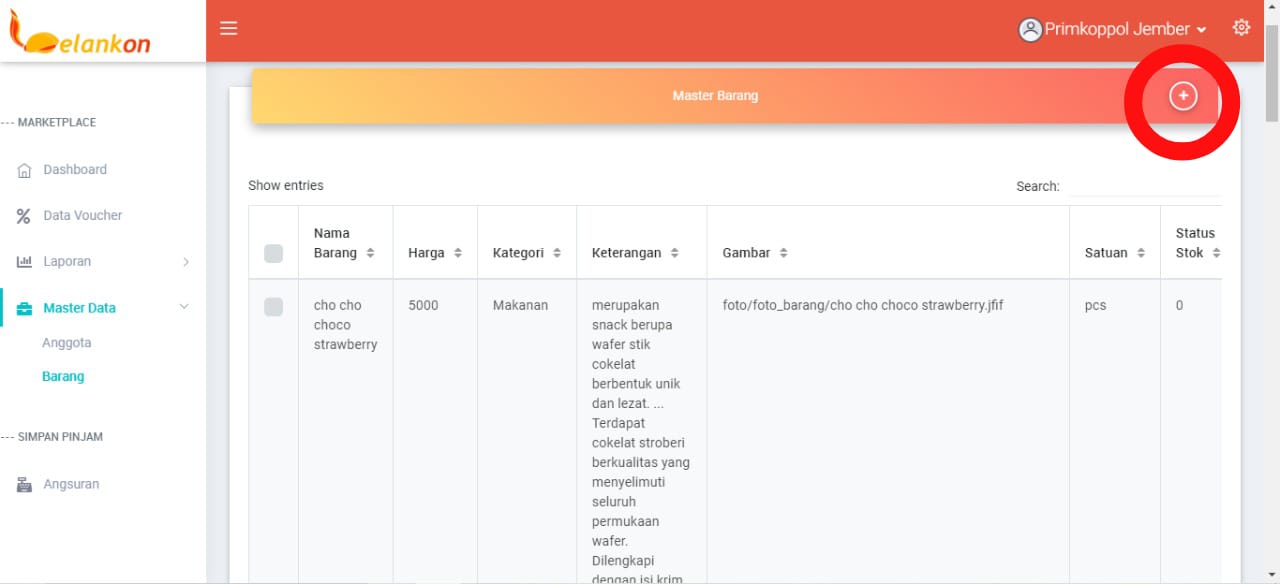Open the settings gear icon
Screen dimensions: 1280x584
(1241, 28)
